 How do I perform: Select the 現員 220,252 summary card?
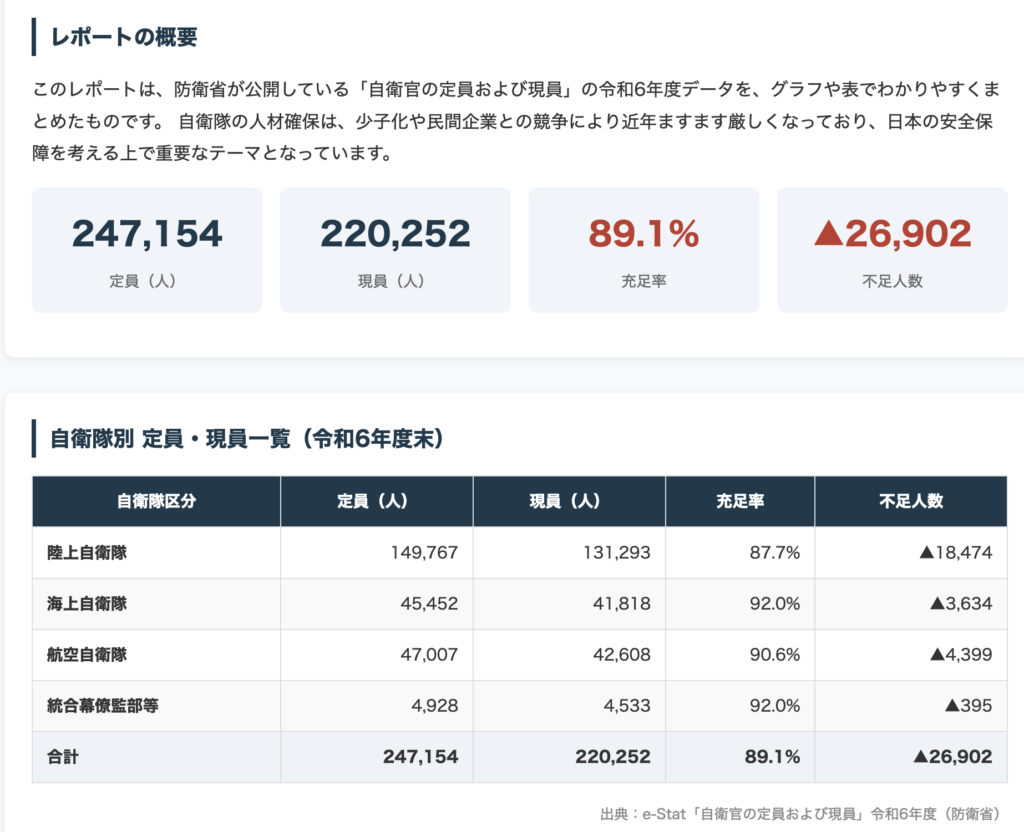pos(395,250)
